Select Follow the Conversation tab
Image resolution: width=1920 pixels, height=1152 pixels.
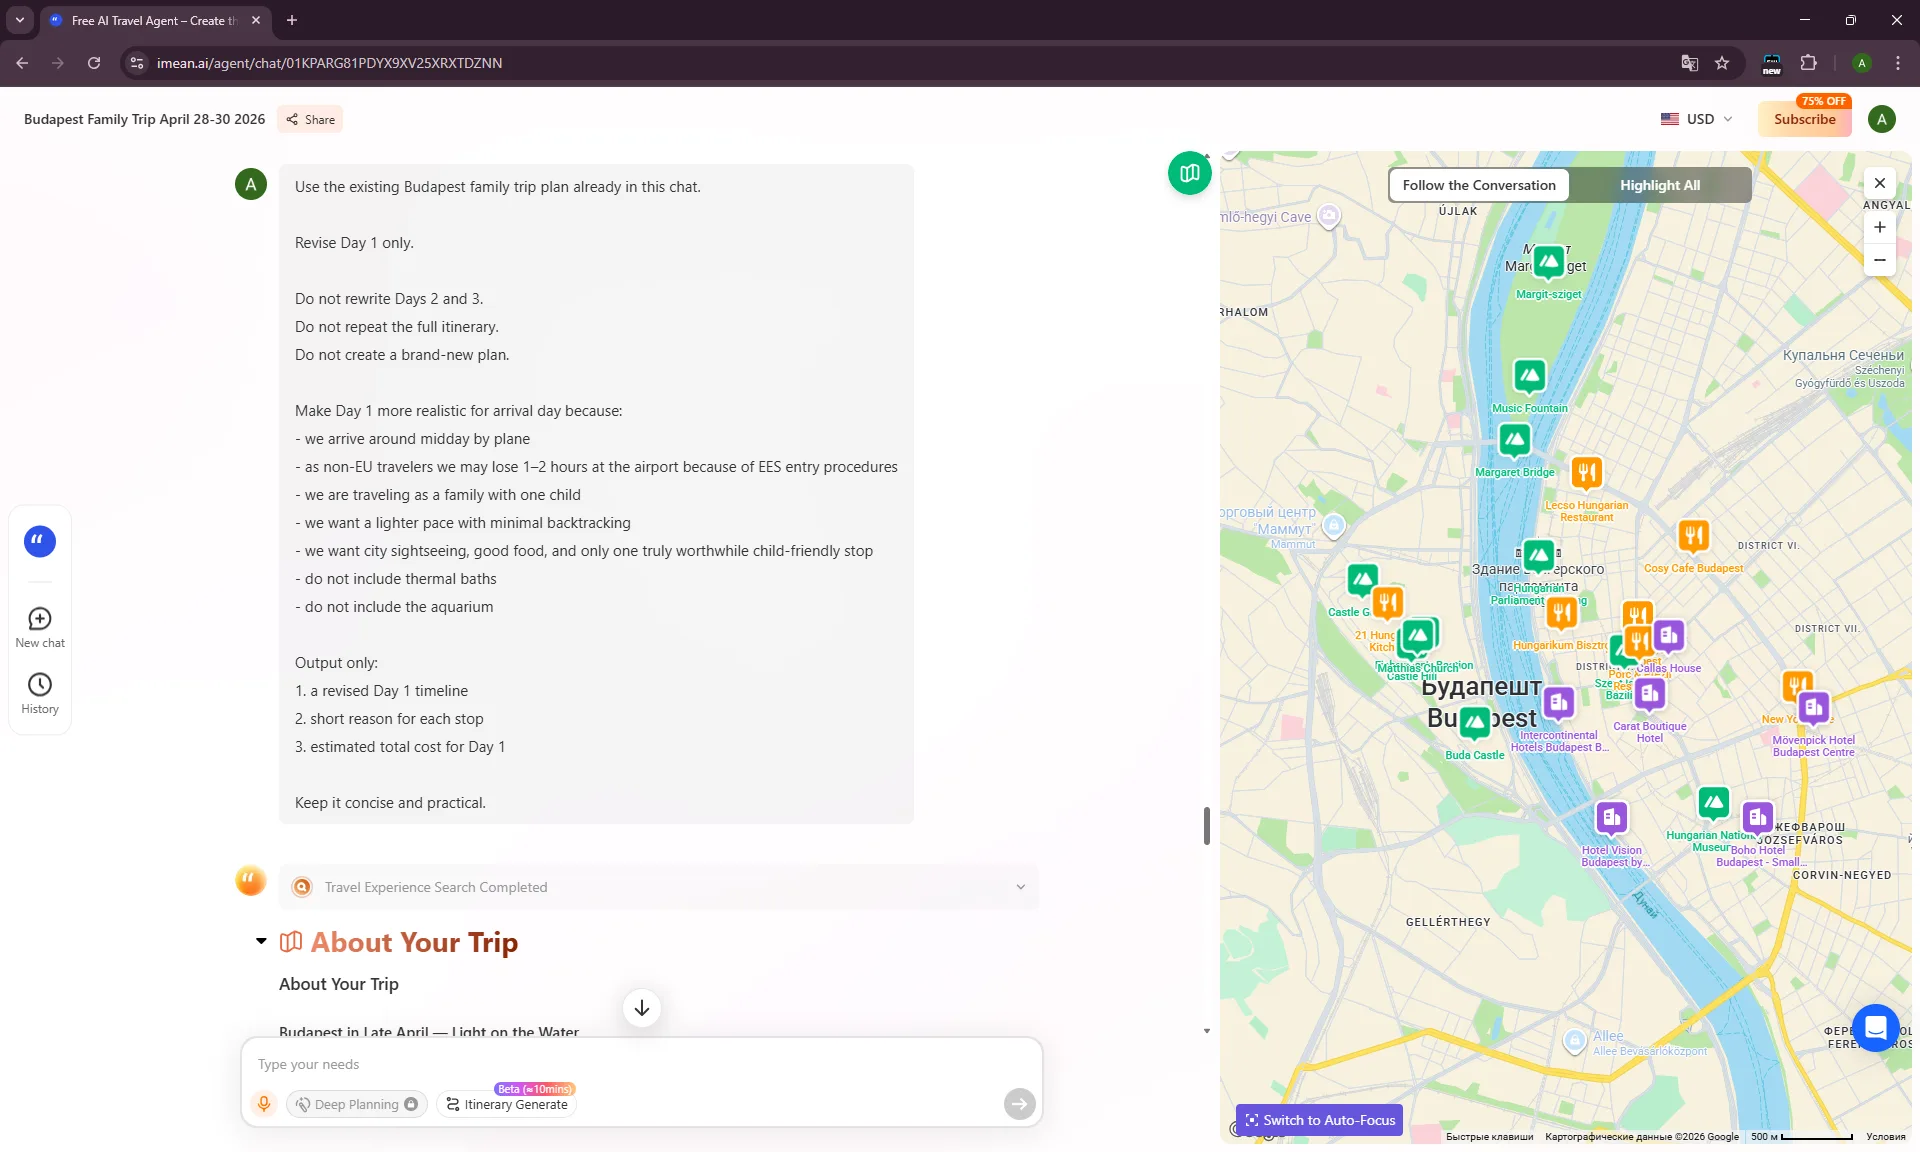point(1479,185)
